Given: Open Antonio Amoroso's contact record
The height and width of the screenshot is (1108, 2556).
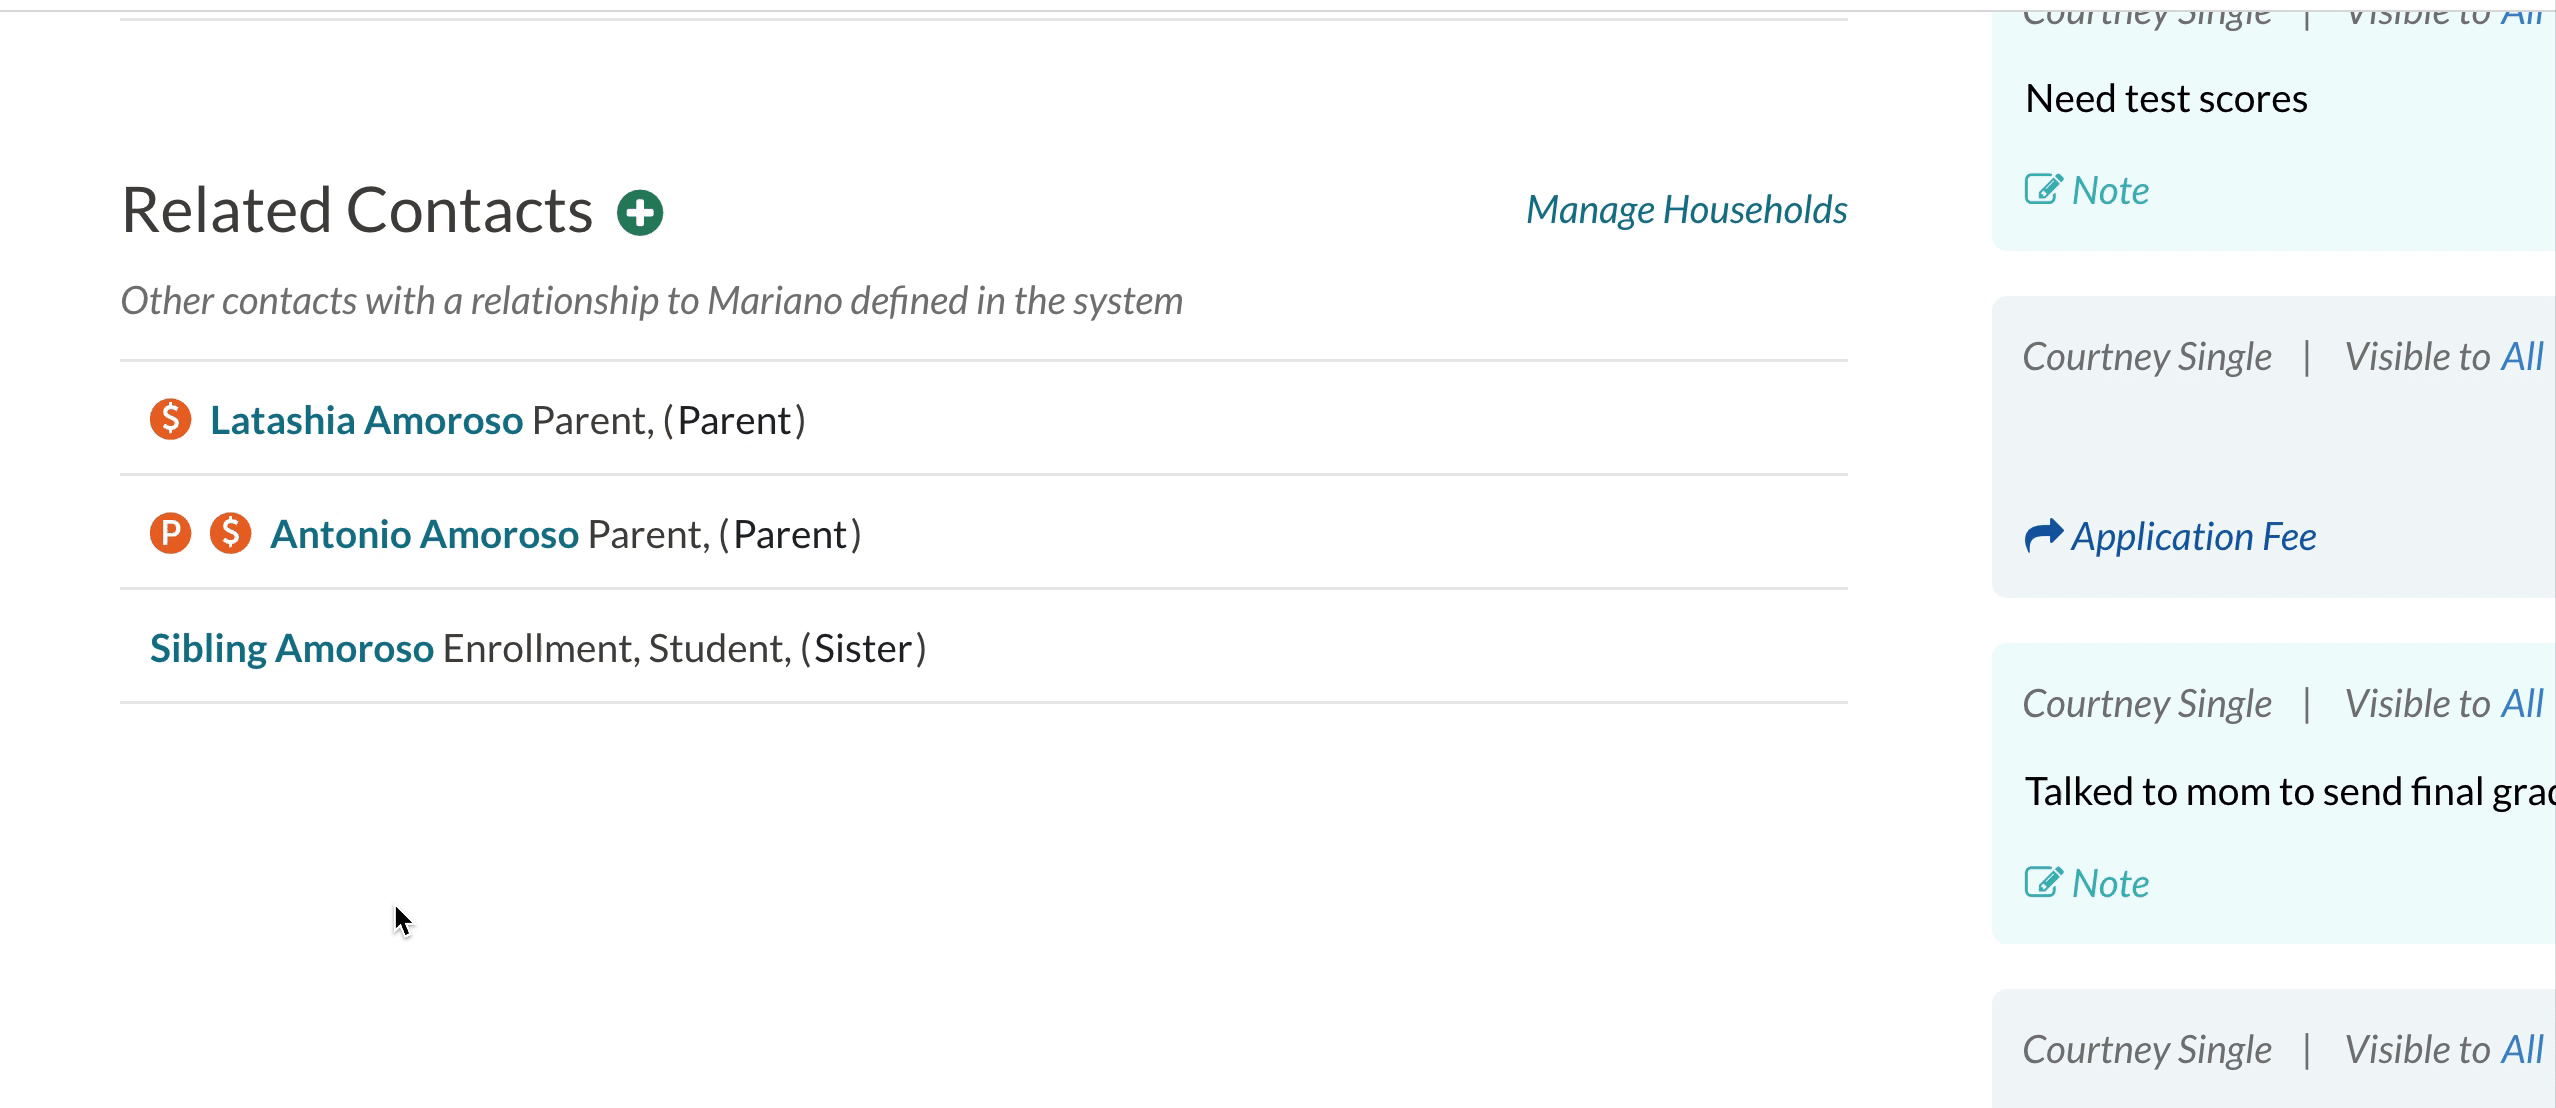Looking at the screenshot, I should [424, 535].
